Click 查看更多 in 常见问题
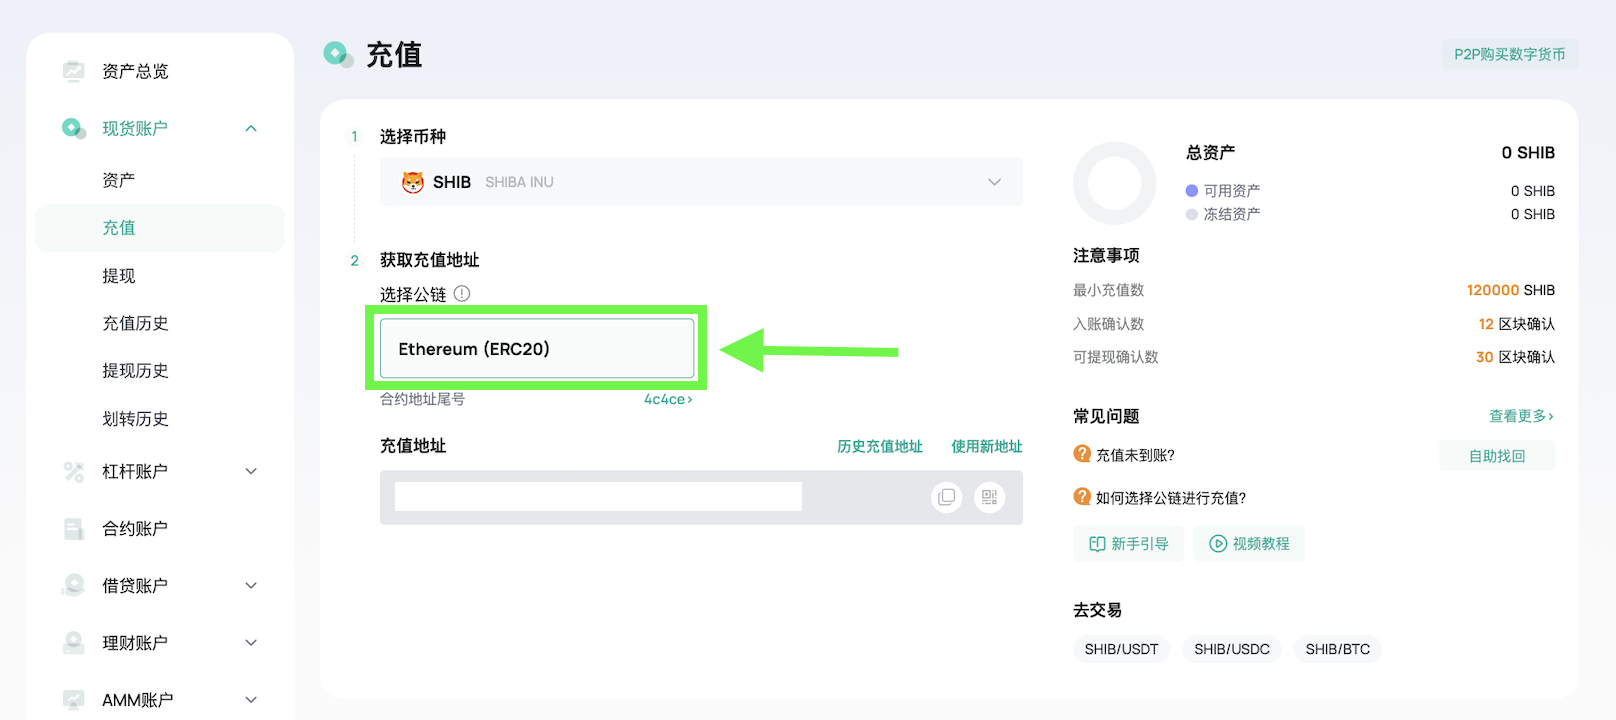The height and width of the screenshot is (720, 1616). click(1521, 416)
